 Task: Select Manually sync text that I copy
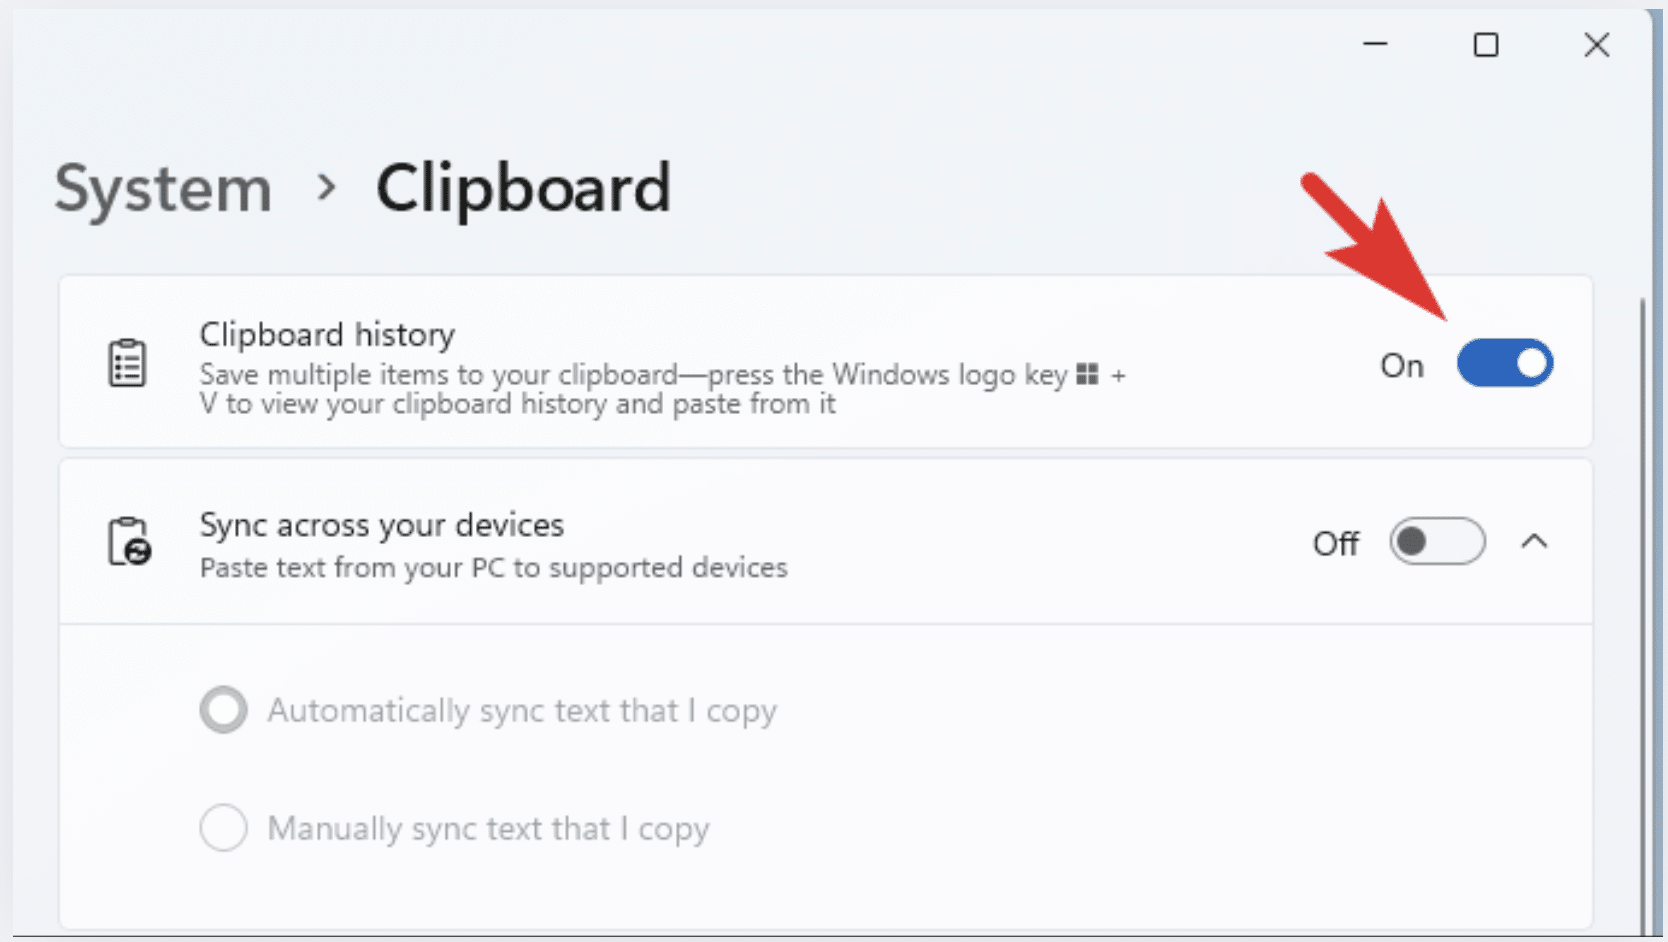click(x=224, y=828)
